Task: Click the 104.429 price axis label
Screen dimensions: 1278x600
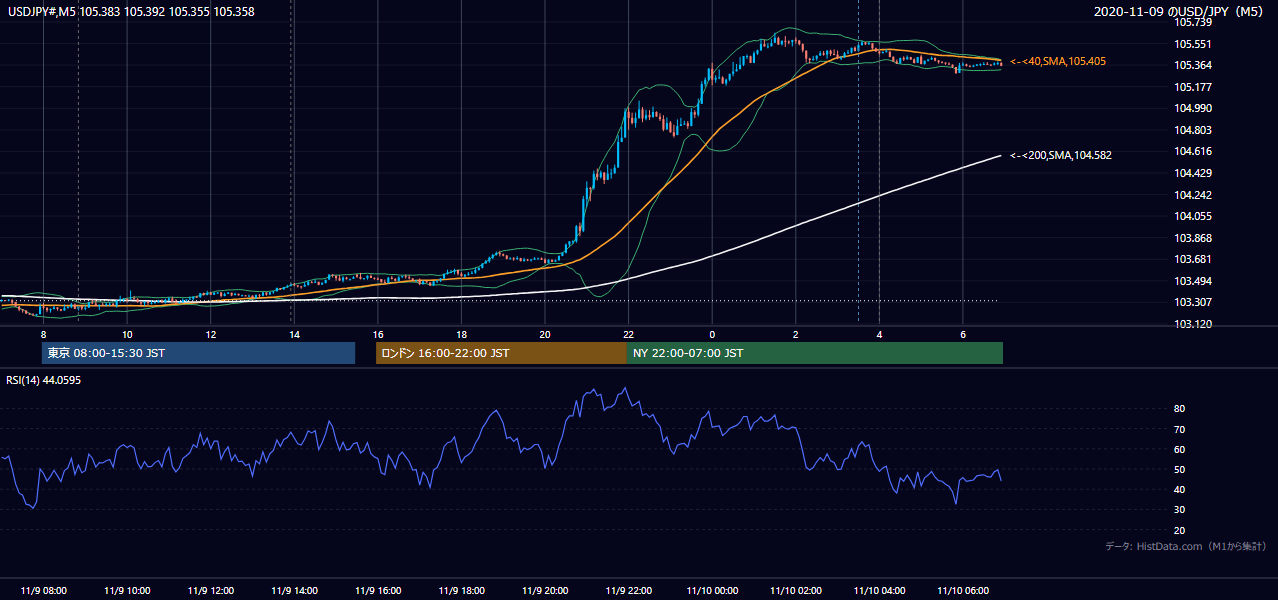Action: click(x=1193, y=173)
